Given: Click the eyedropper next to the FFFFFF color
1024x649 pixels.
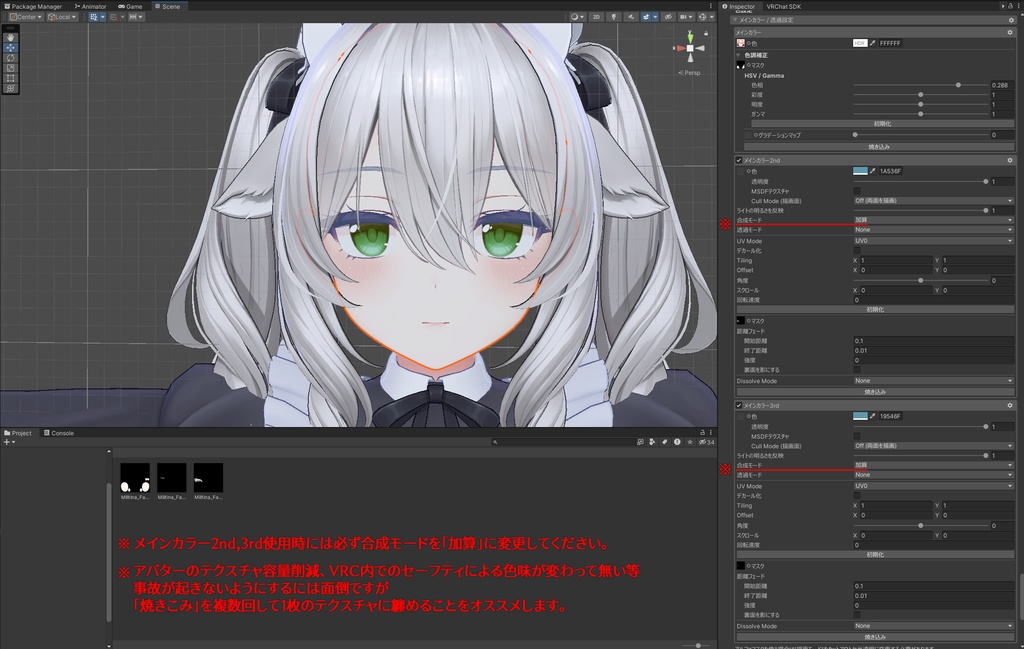Looking at the screenshot, I should coord(874,44).
